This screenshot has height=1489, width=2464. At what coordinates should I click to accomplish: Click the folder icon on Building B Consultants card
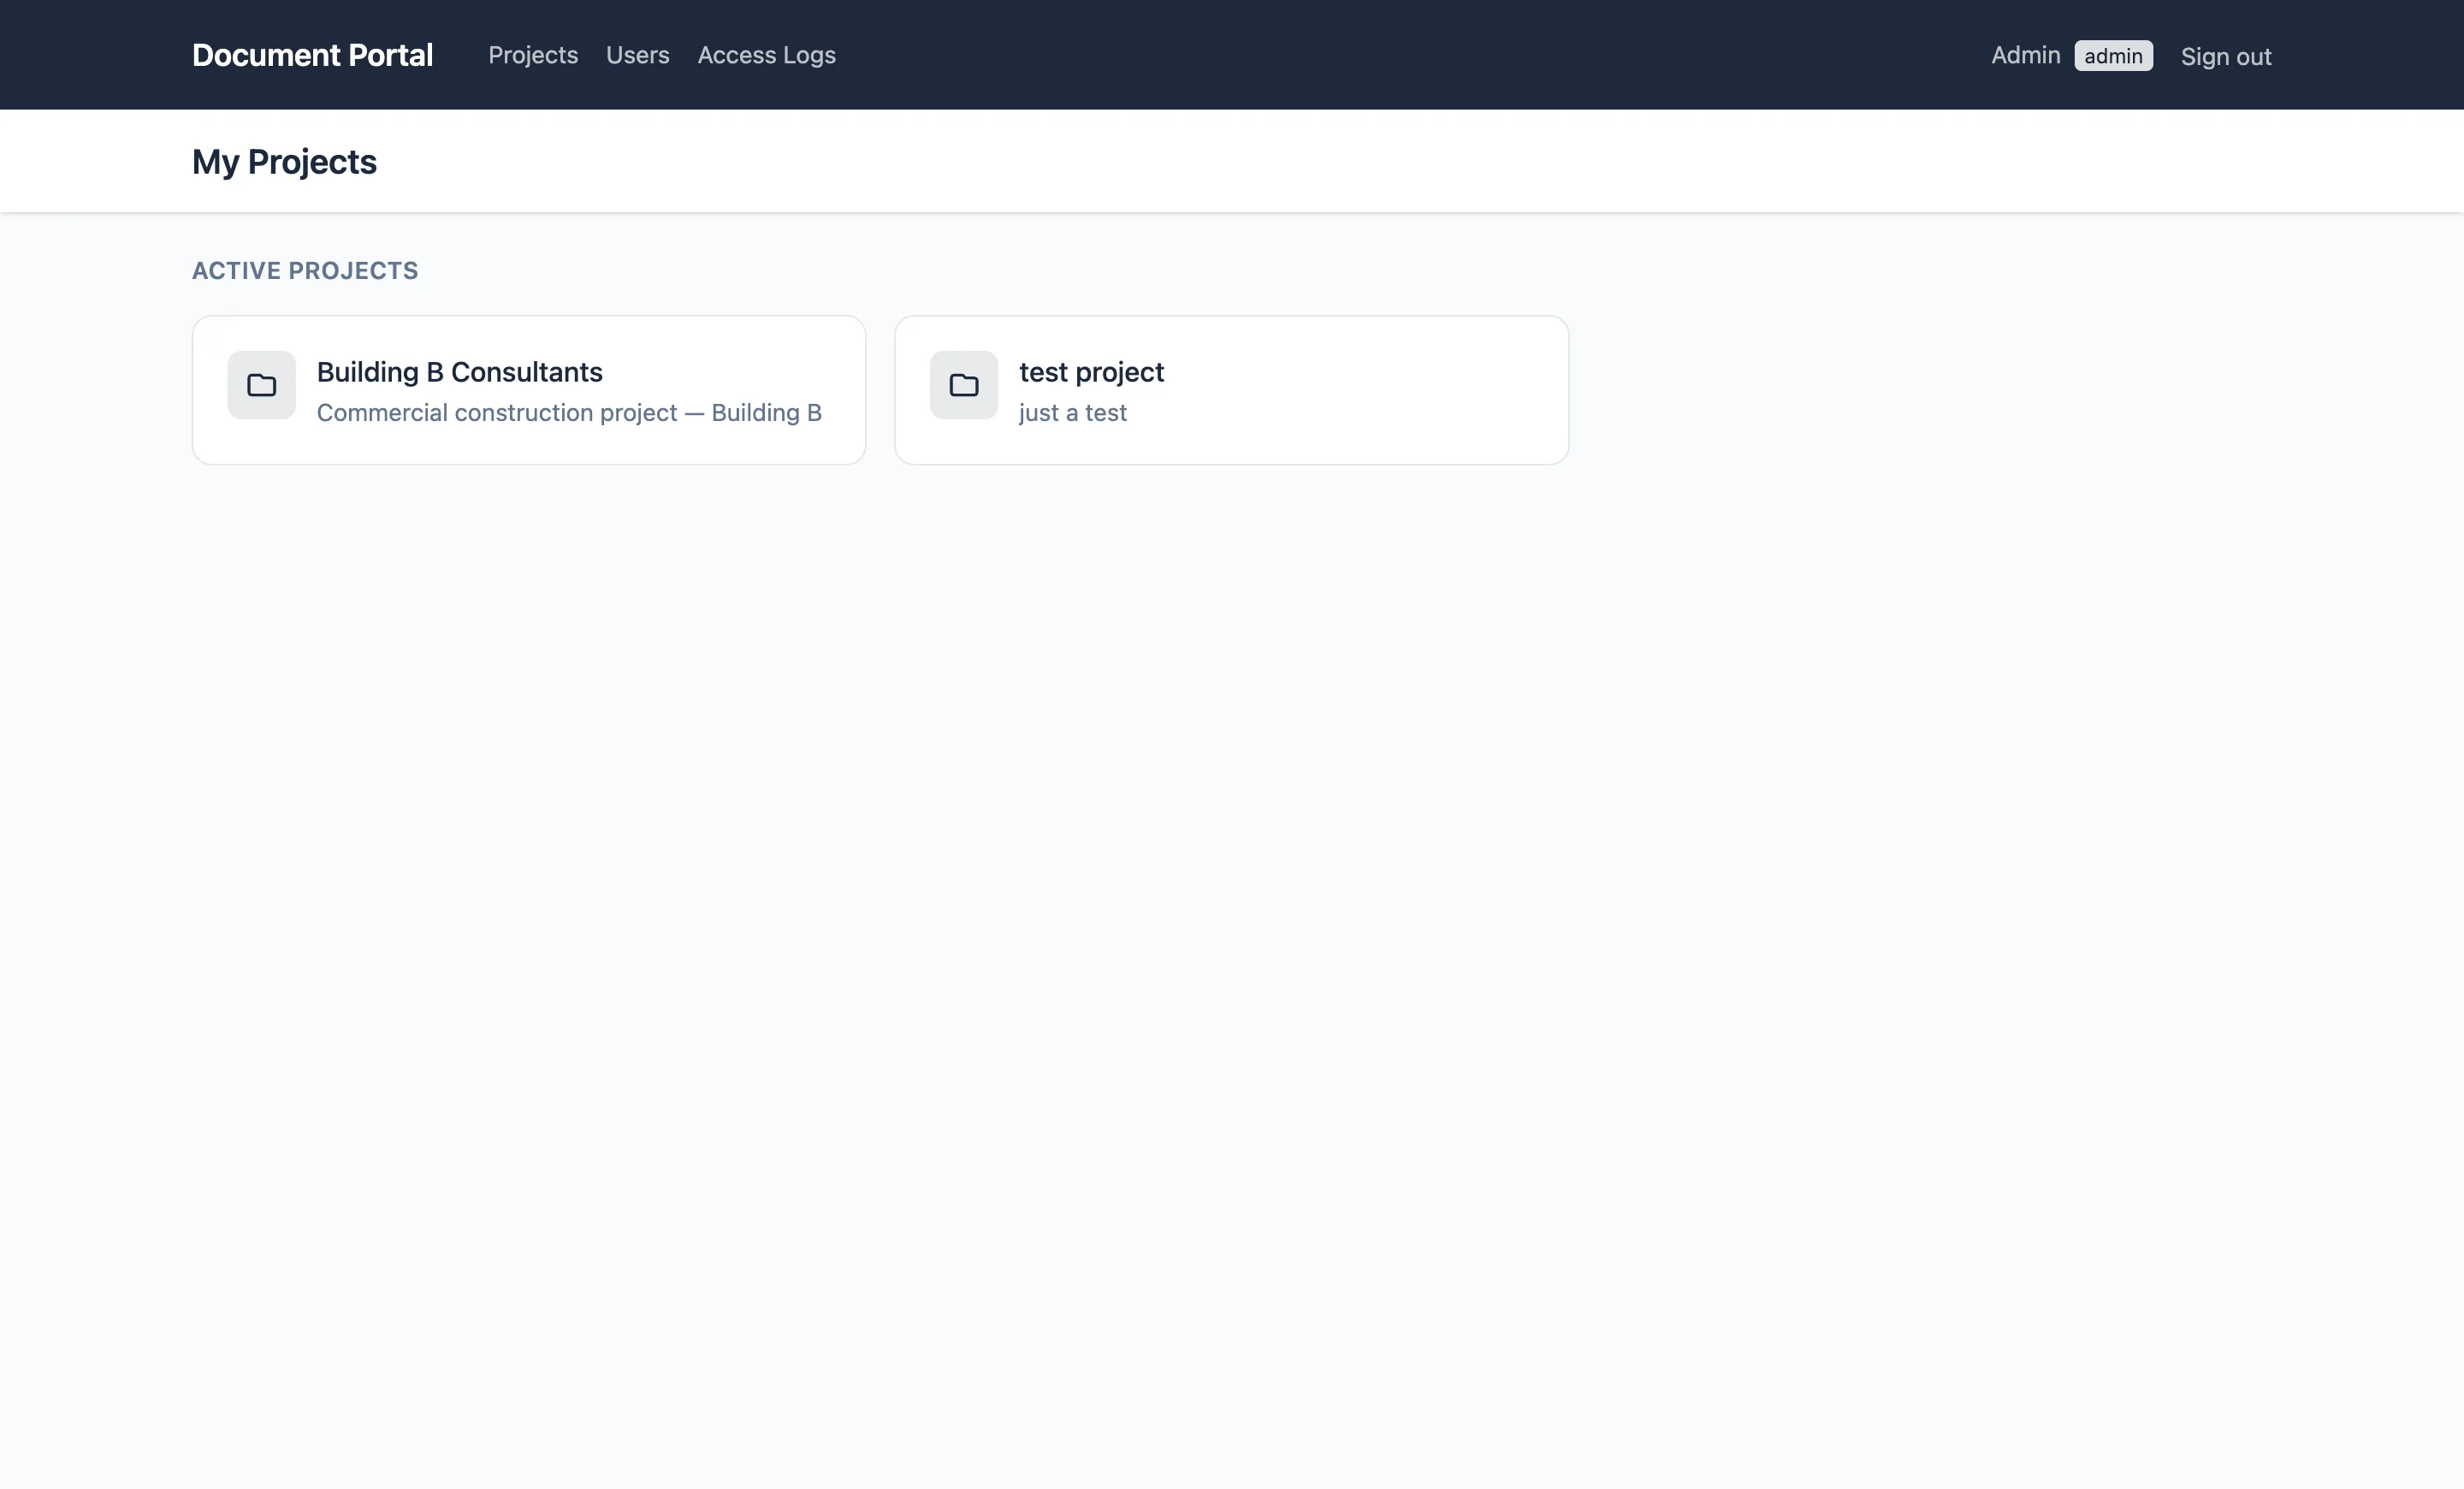tap(260, 386)
